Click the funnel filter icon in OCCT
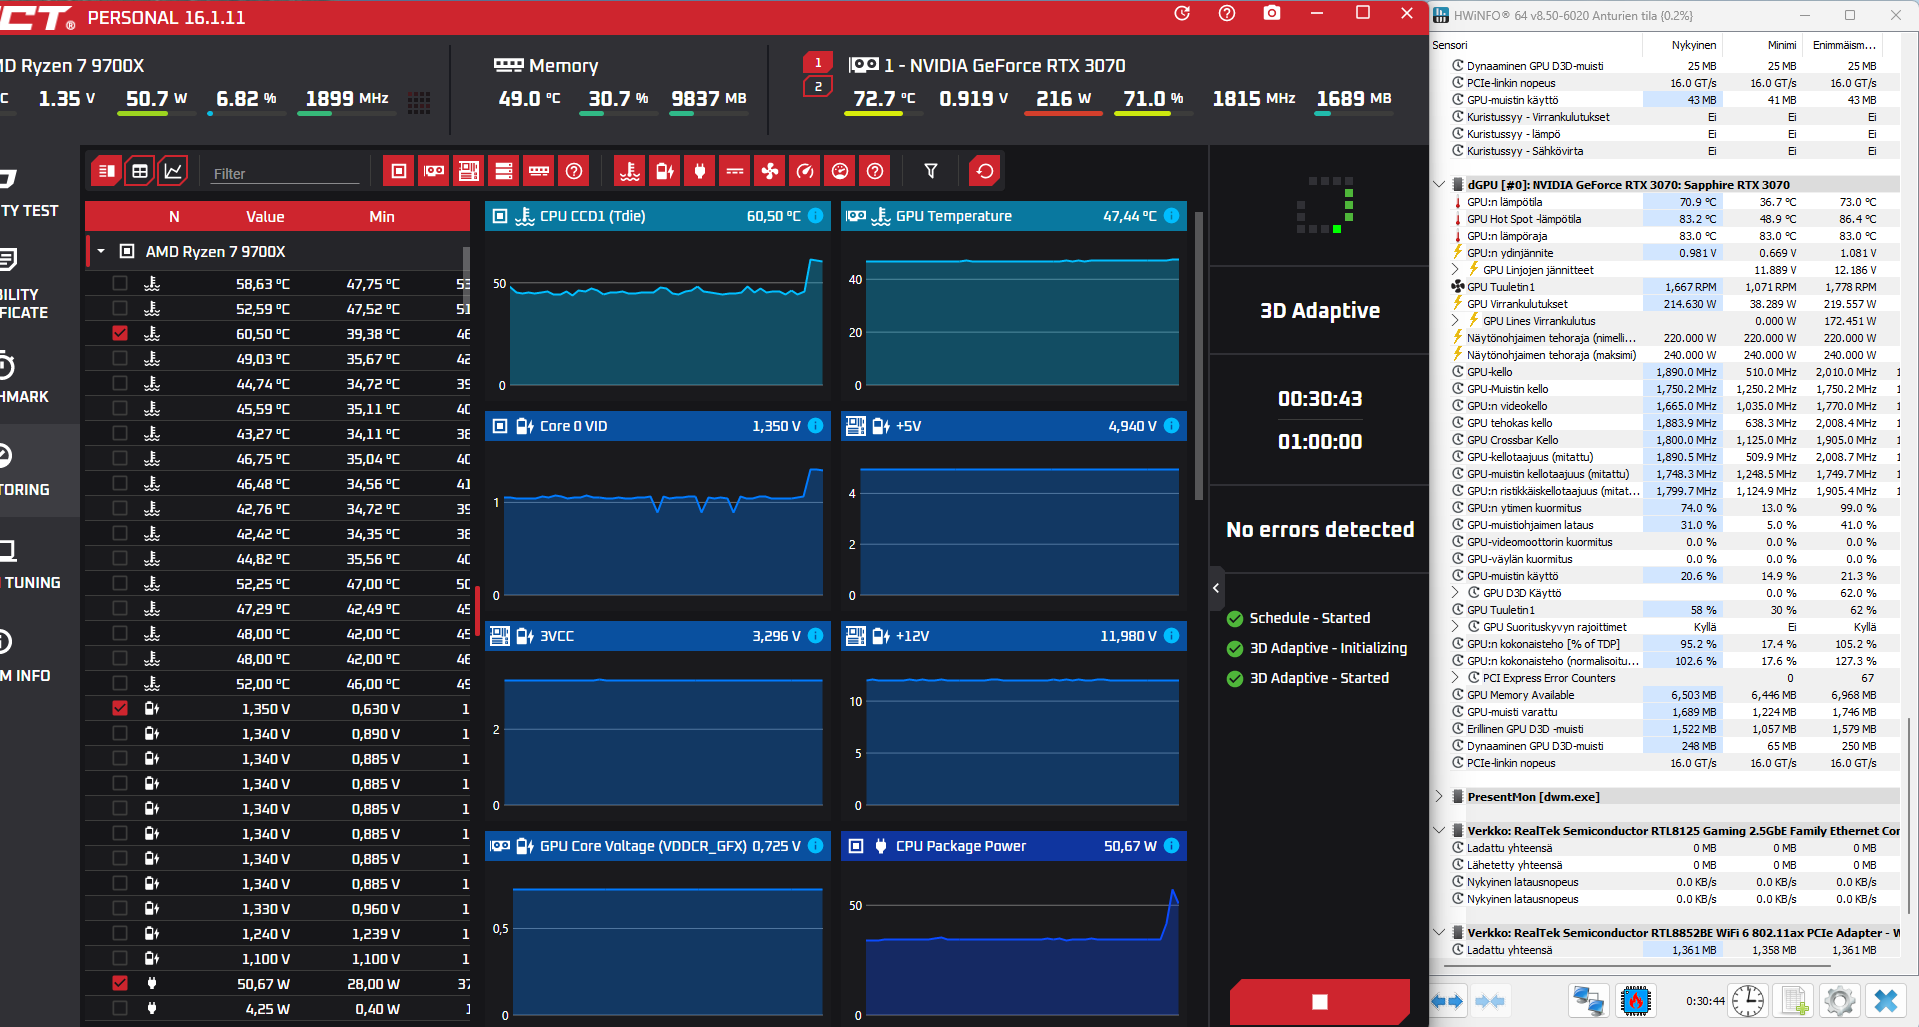The height and width of the screenshot is (1027, 1919). tap(931, 171)
